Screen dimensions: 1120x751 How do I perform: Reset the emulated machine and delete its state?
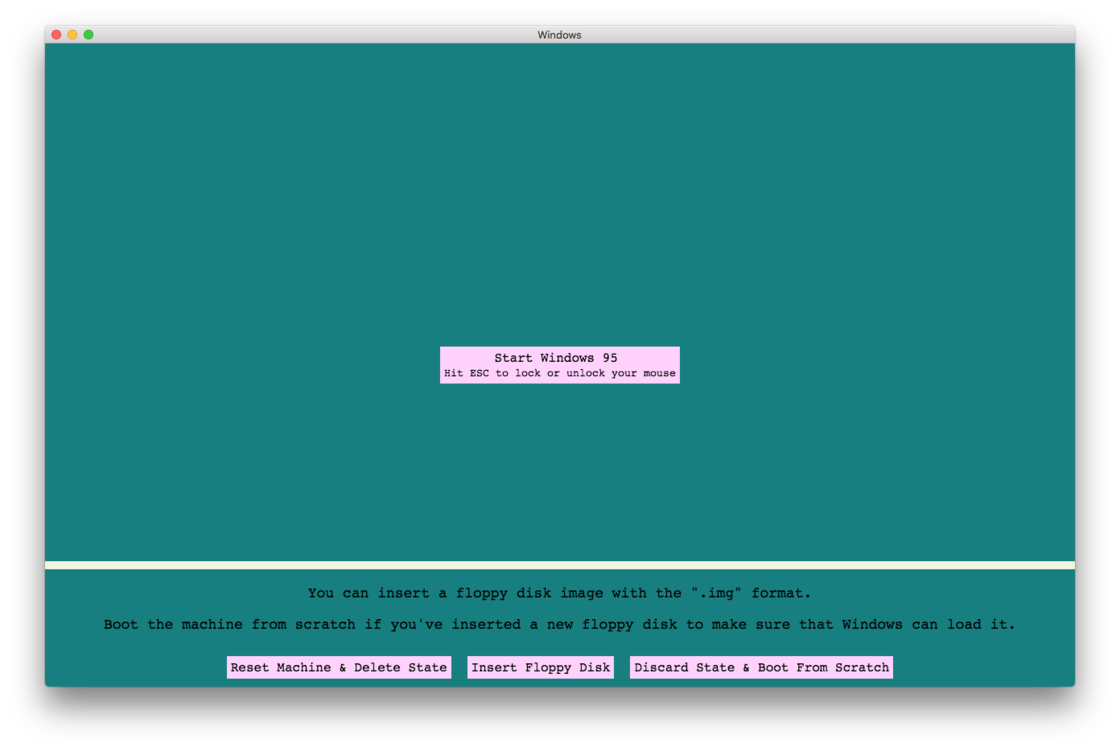(338, 667)
